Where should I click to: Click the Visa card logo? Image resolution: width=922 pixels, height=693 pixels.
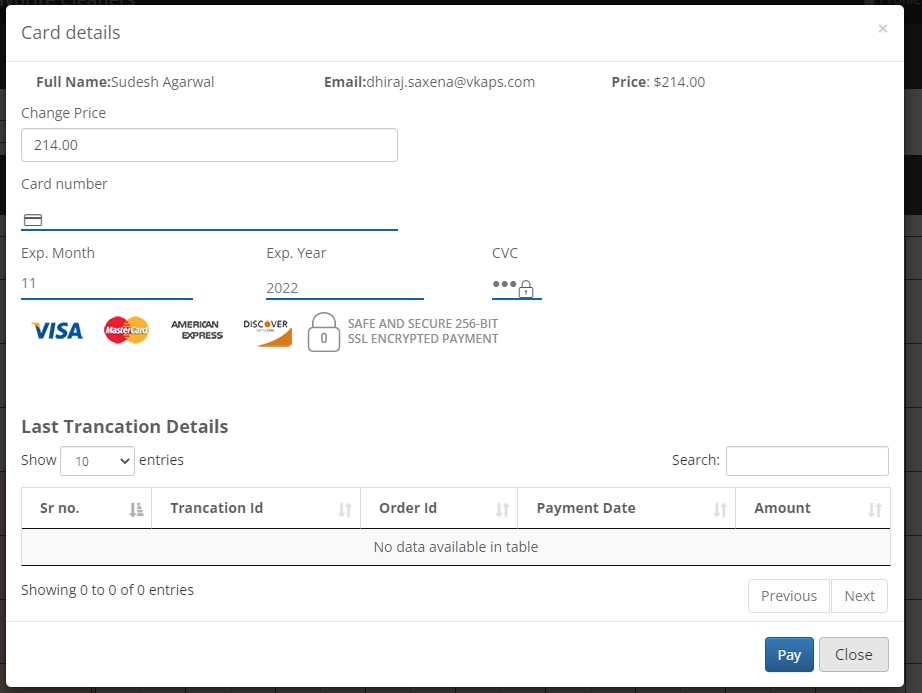(57, 331)
